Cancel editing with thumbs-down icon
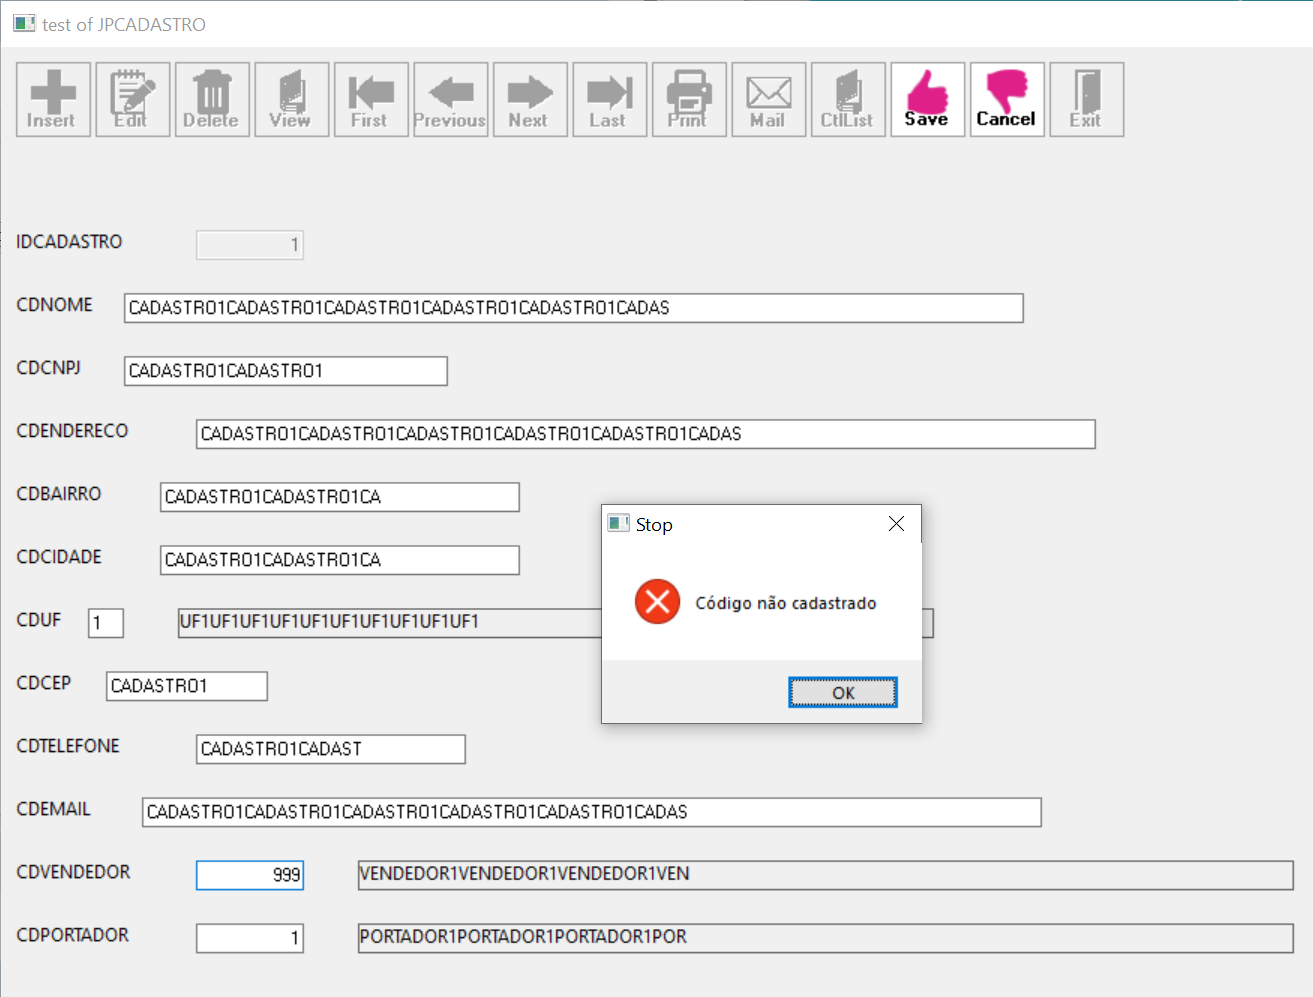This screenshot has height=997, width=1313. pyautogui.click(x=1007, y=99)
